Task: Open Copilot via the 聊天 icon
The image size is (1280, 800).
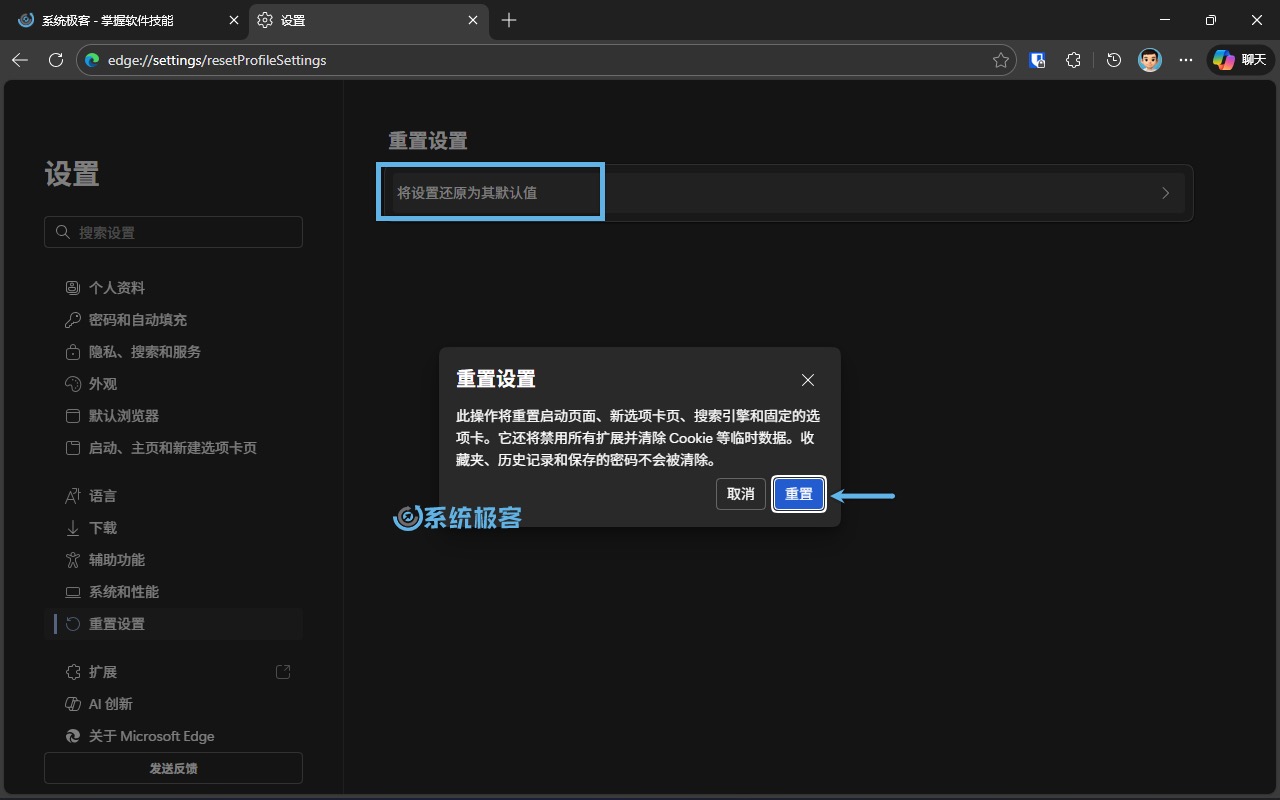Action: 1238,59
